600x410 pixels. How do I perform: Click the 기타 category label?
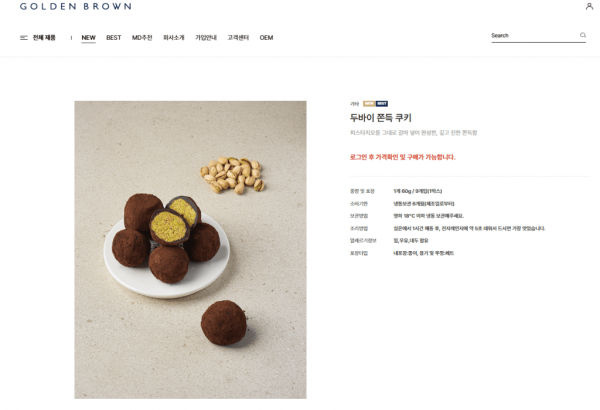(x=355, y=104)
